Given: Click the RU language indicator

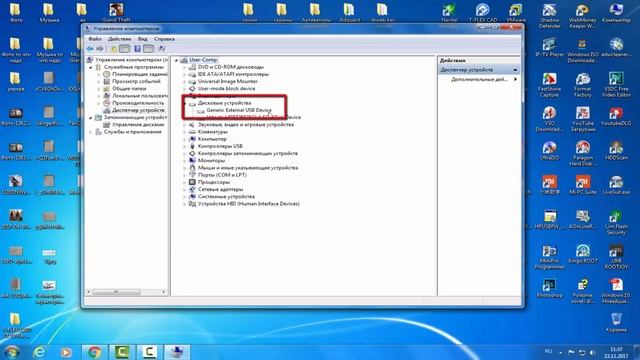Looking at the screenshot, I should [x=548, y=351].
